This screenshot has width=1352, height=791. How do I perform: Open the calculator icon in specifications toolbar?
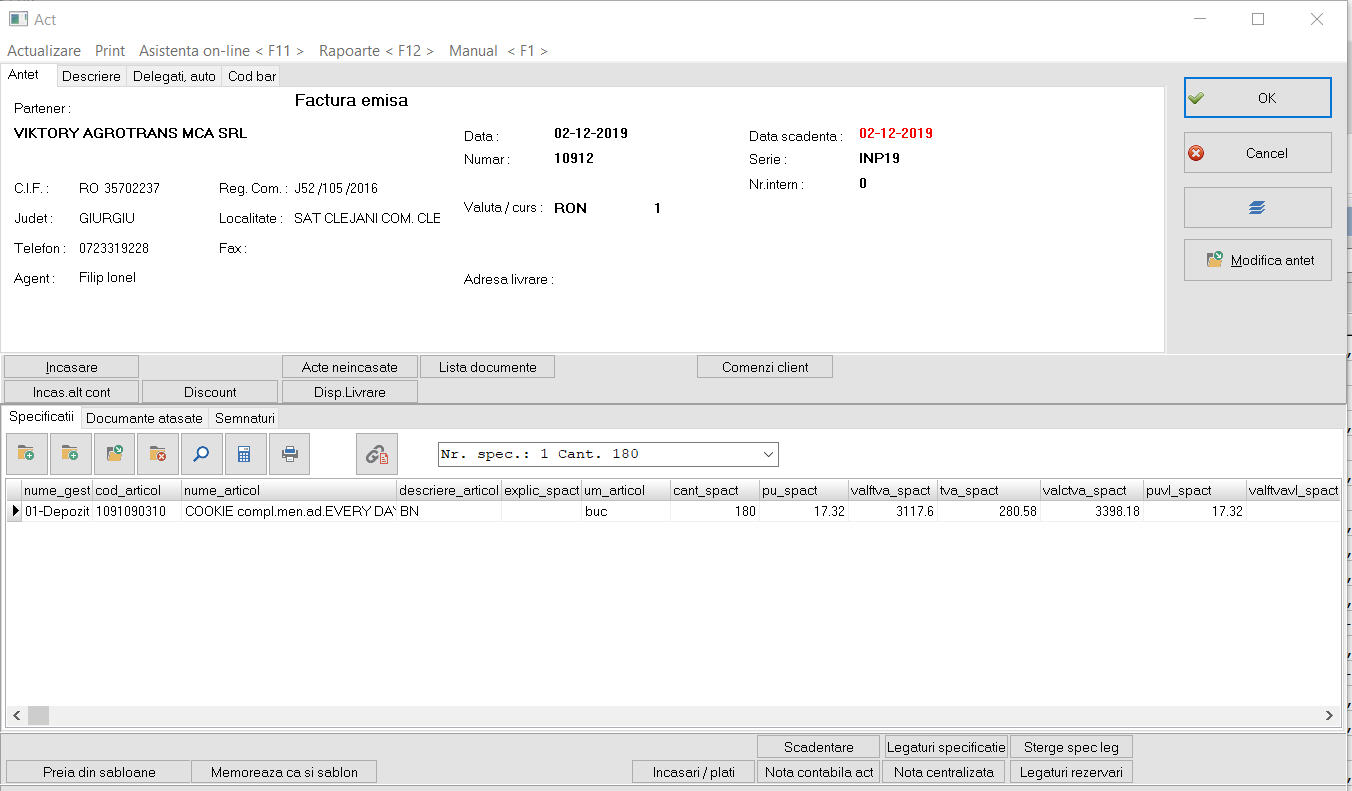click(x=245, y=454)
